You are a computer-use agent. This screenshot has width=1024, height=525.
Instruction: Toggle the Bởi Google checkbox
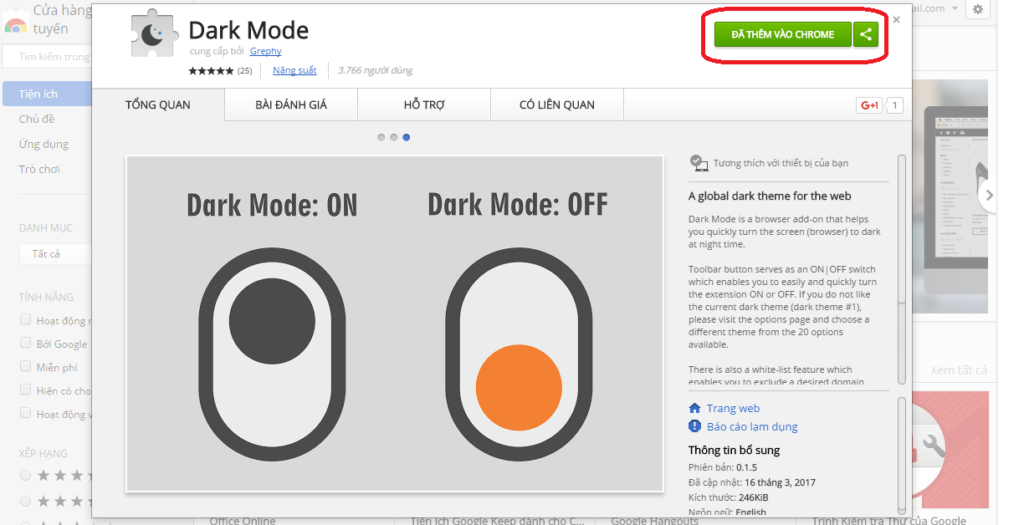[x=25, y=343]
